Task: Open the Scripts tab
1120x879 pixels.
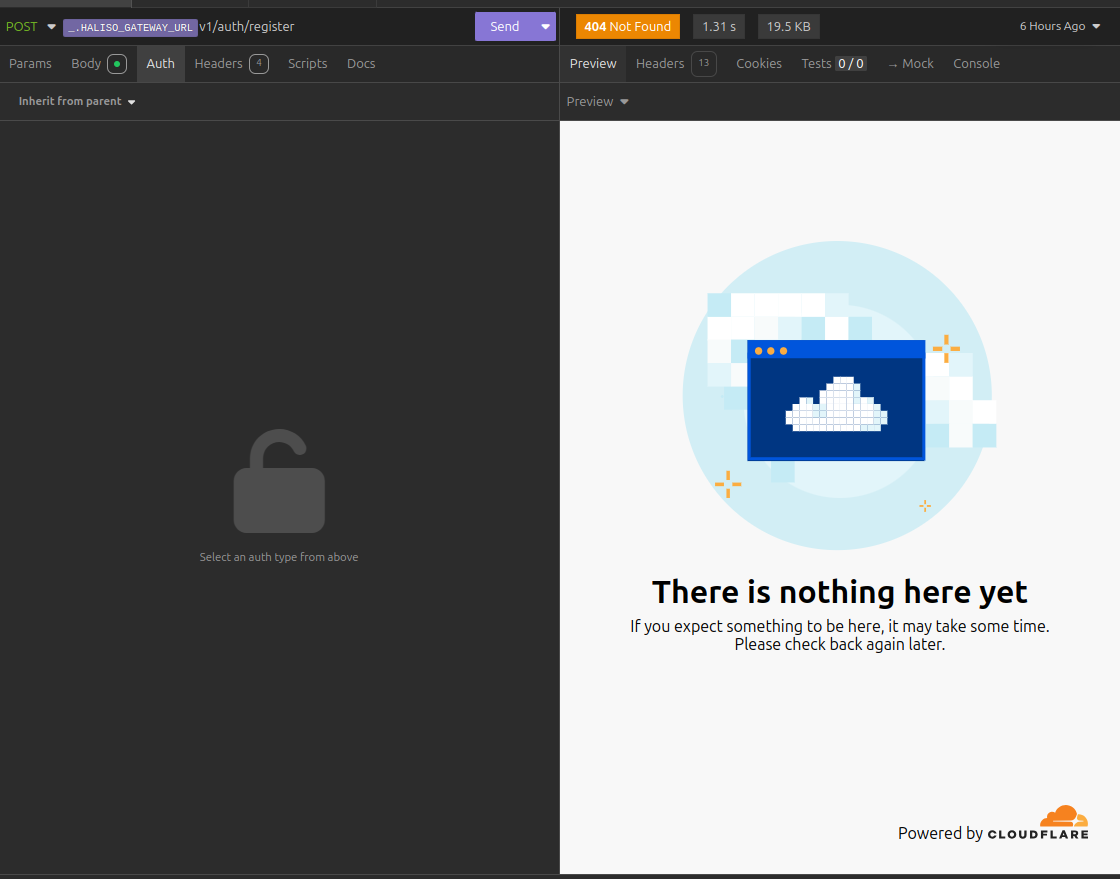Action: [307, 64]
